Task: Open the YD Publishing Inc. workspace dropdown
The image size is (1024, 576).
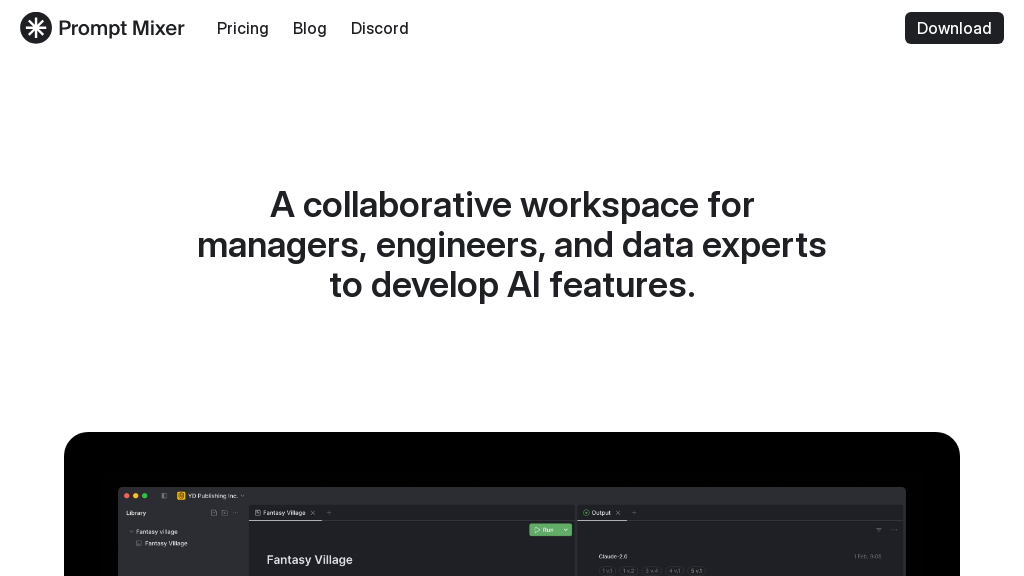Action: [x=211, y=495]
